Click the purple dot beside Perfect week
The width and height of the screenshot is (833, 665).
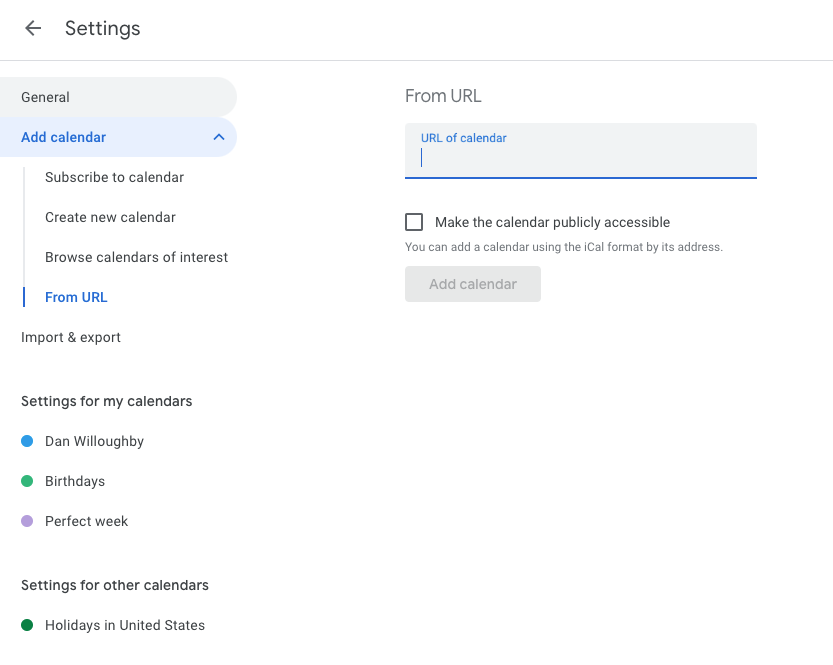click(x=25, y=520)
